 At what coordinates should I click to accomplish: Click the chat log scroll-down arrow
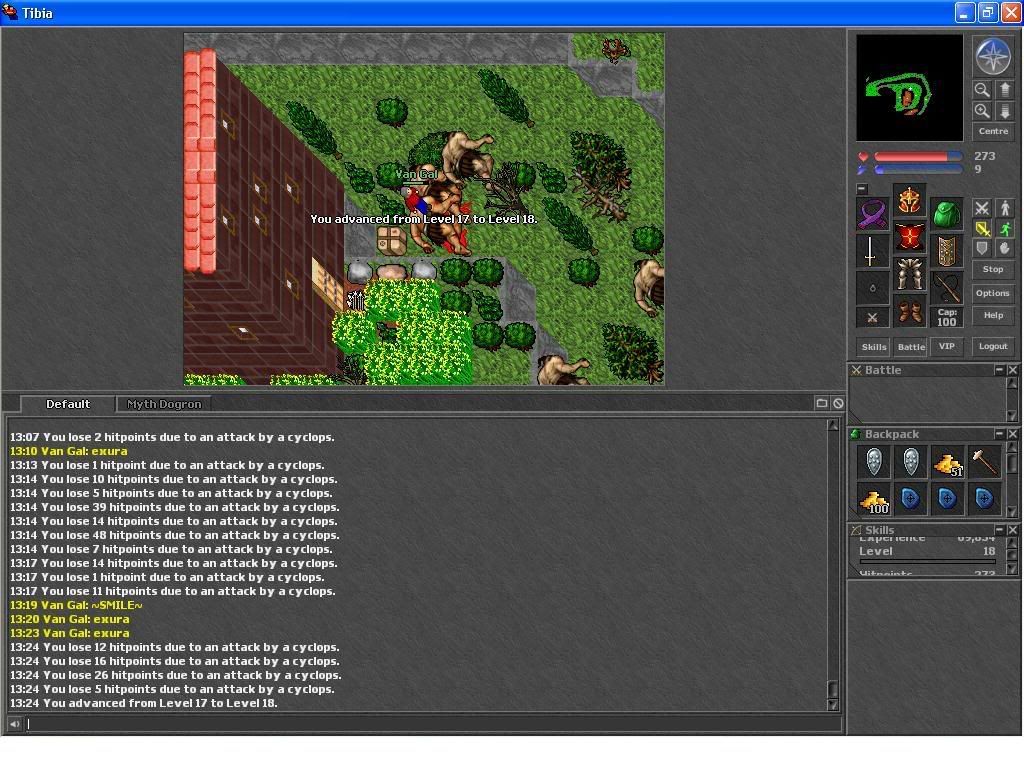[x=833, y=705]
